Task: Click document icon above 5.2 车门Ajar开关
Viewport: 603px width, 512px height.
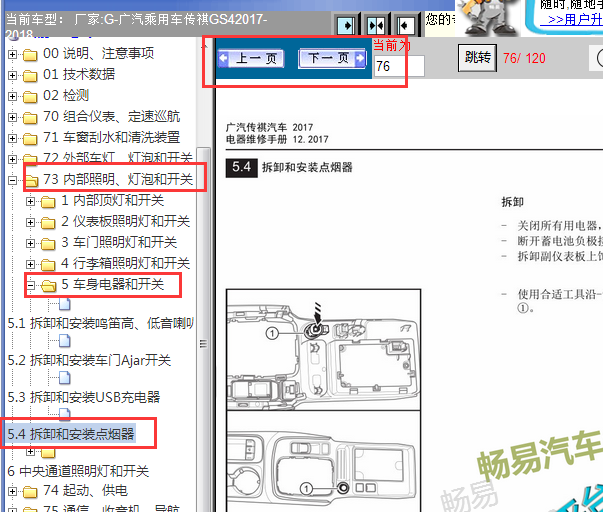Action: click(65, 341)
